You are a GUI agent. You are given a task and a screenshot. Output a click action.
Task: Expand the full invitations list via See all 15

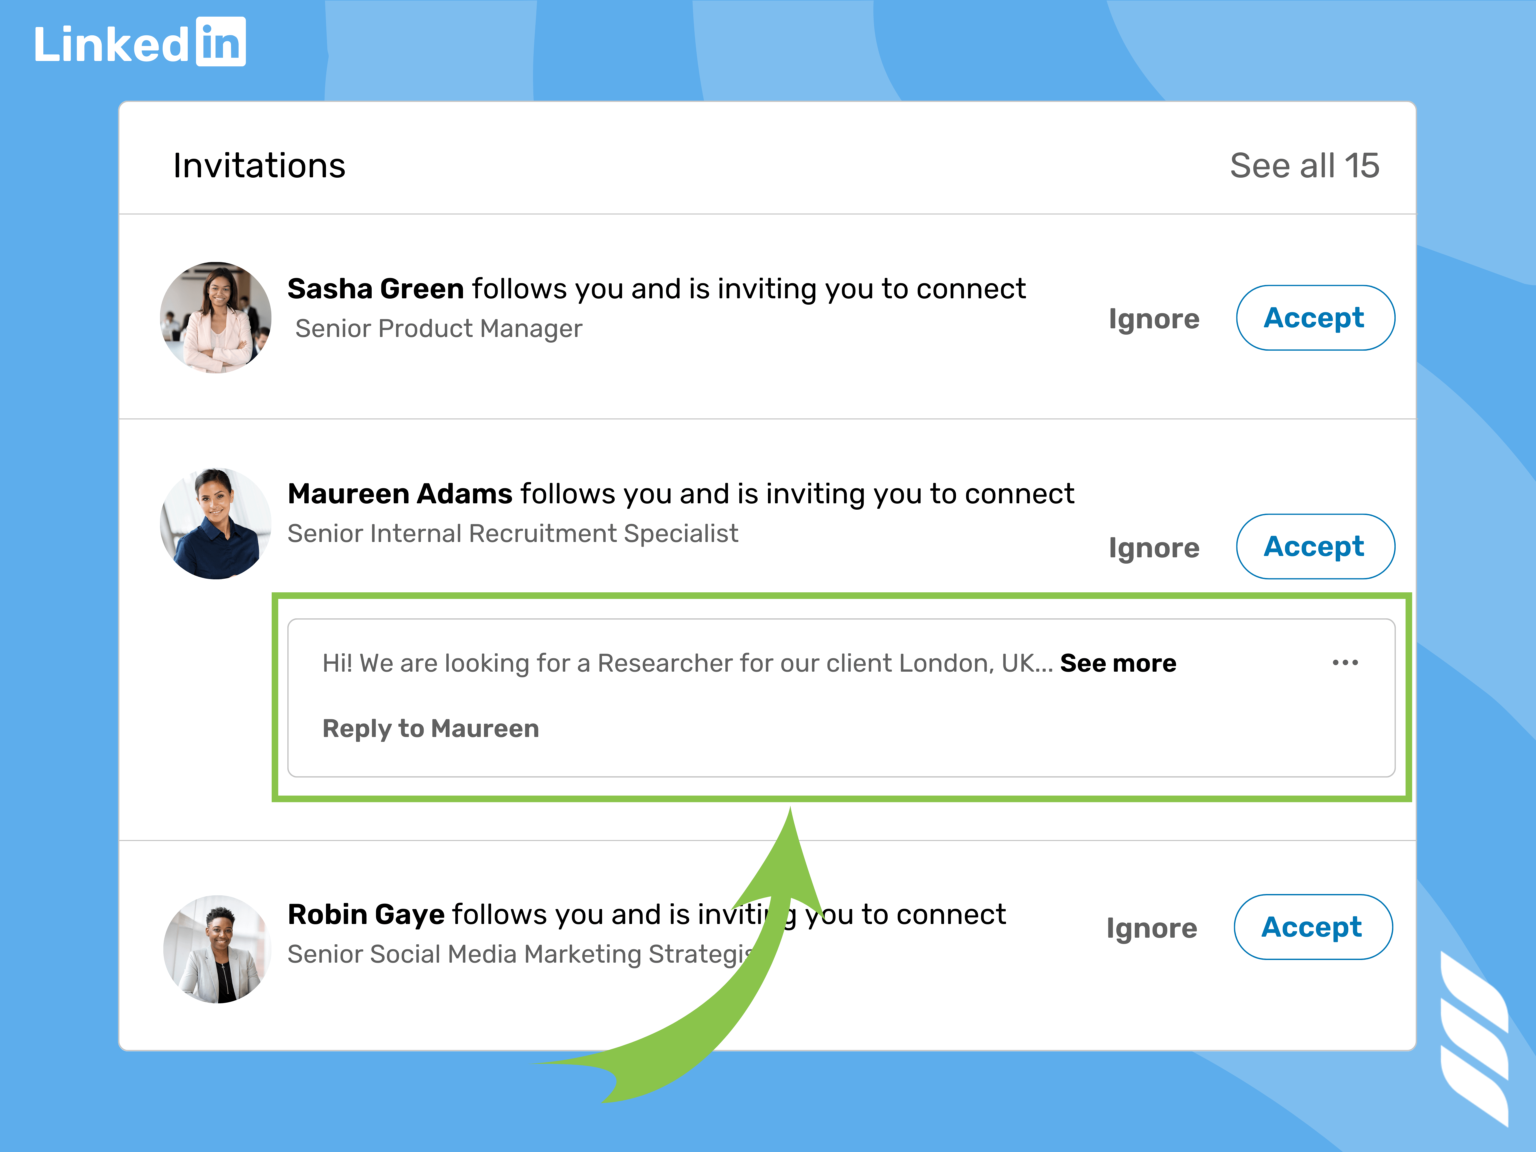pyautogui.click(x=1304, y=165)
